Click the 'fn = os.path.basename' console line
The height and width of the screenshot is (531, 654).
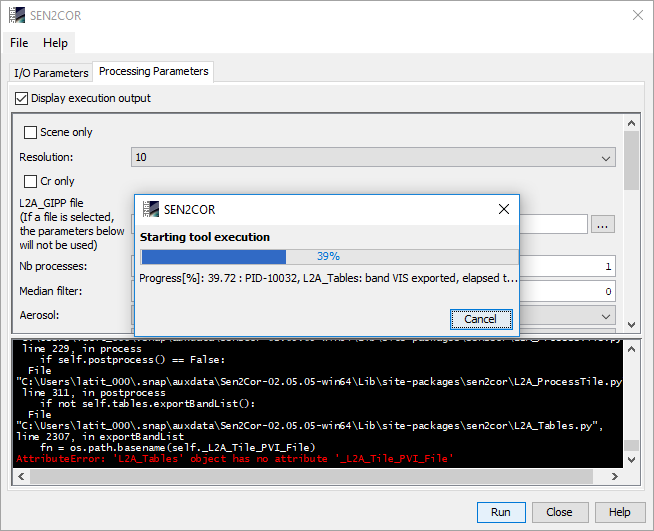(x=177, y=448)
